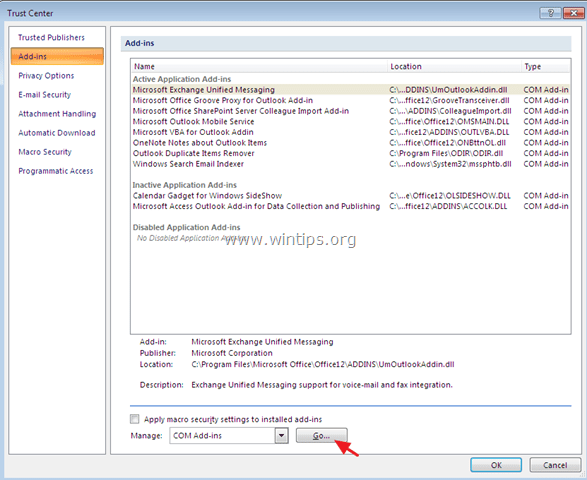Select the Add-ins section
587x480 pixels.
coord(57,56)
